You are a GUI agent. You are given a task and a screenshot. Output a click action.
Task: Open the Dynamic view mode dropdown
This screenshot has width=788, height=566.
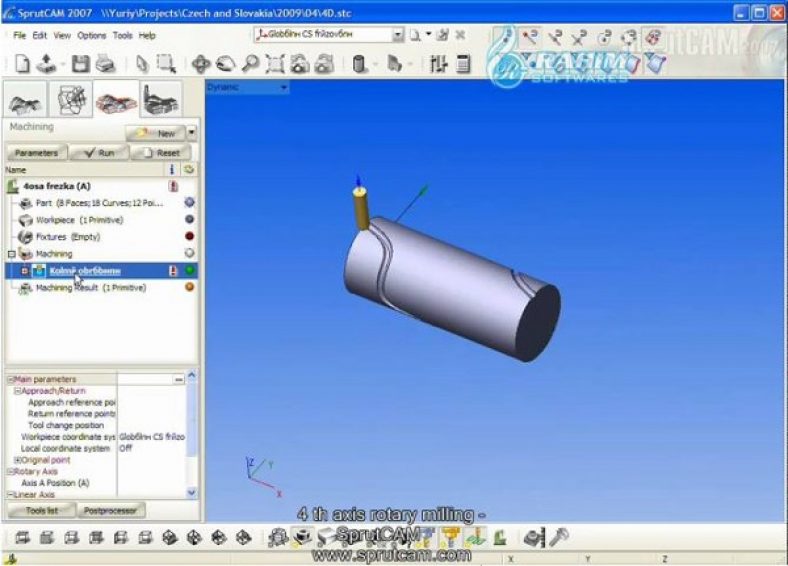(x=247, y=87)
